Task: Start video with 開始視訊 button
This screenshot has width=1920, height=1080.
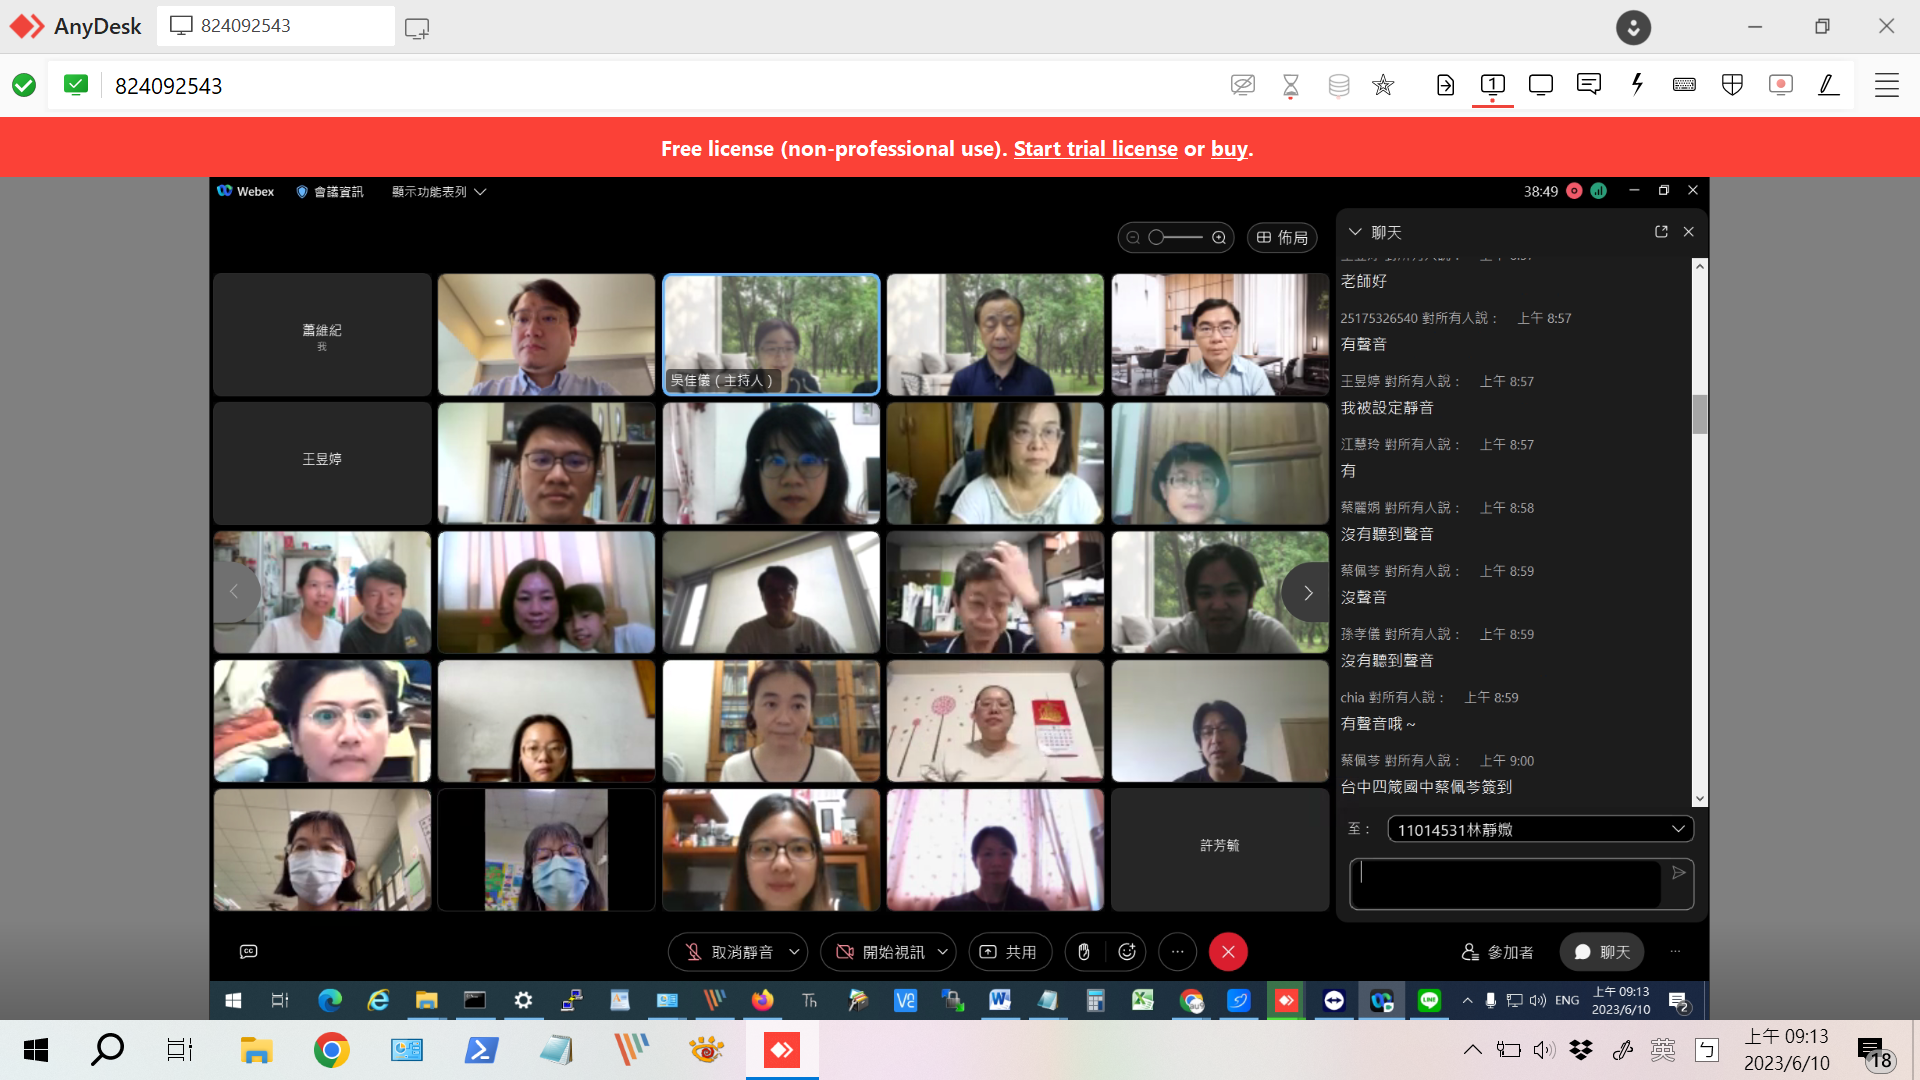Action: 880,952
